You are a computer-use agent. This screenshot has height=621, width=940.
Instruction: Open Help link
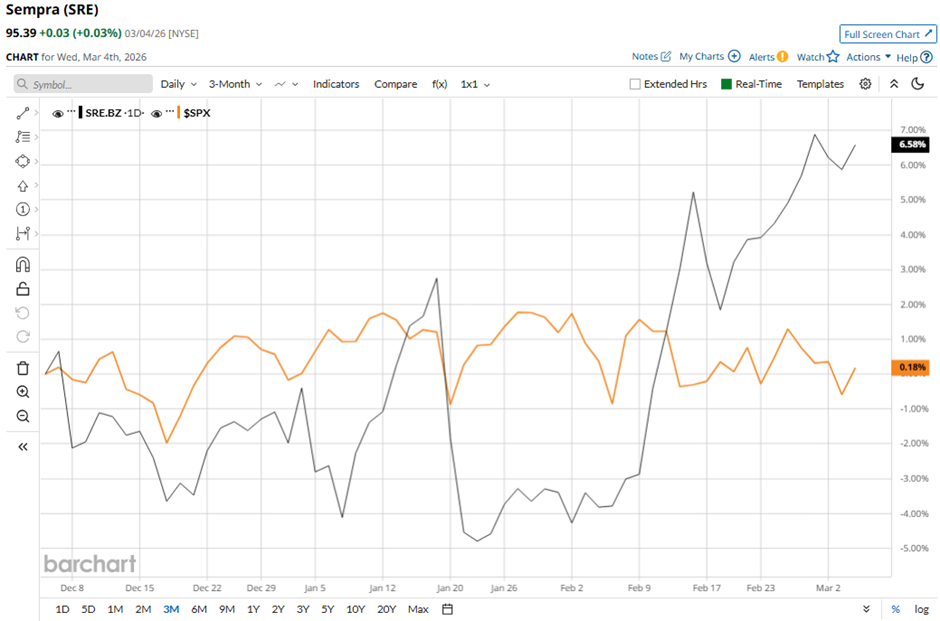click(x=914, y=58)
